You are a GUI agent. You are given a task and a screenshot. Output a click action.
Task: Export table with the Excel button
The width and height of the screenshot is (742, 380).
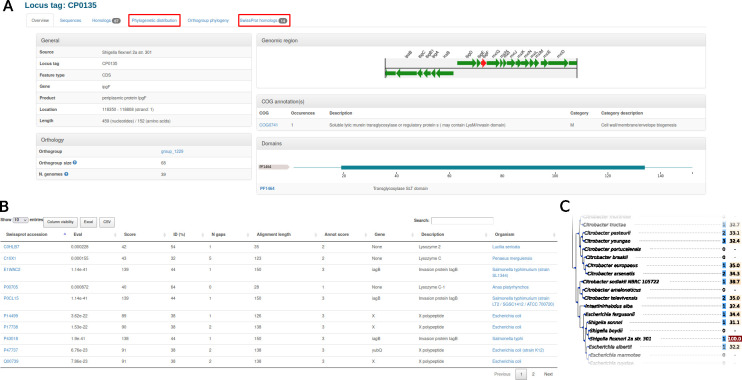pyautogui.click(x=88, y=222)
